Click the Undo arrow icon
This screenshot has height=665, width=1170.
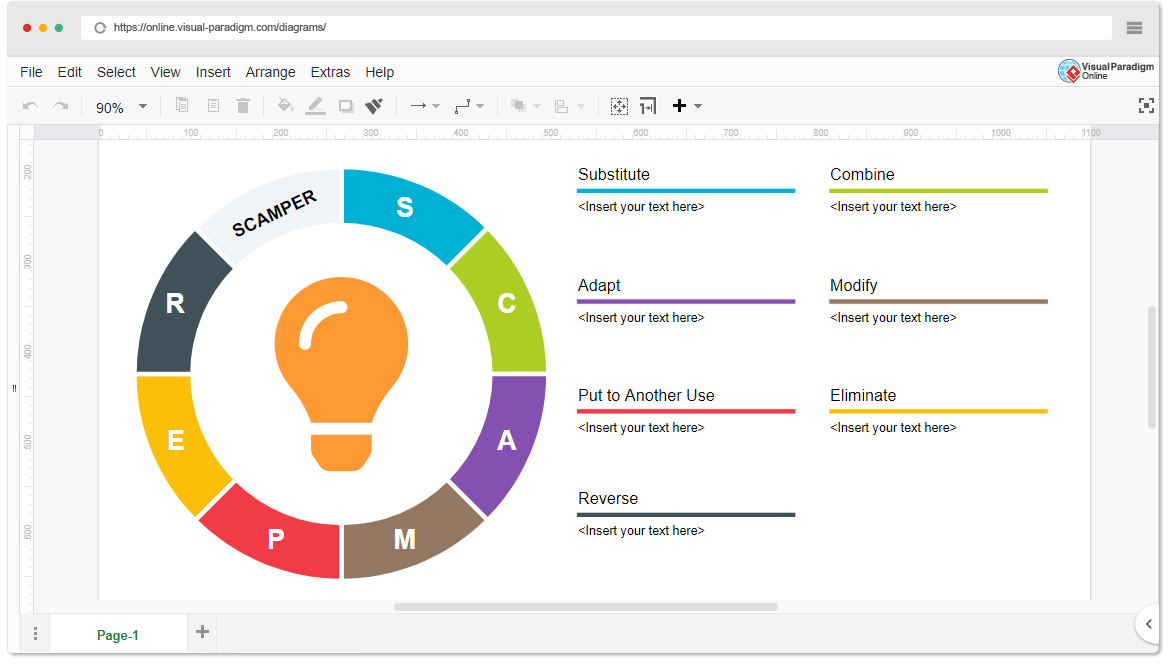click(x=31, y=106)
